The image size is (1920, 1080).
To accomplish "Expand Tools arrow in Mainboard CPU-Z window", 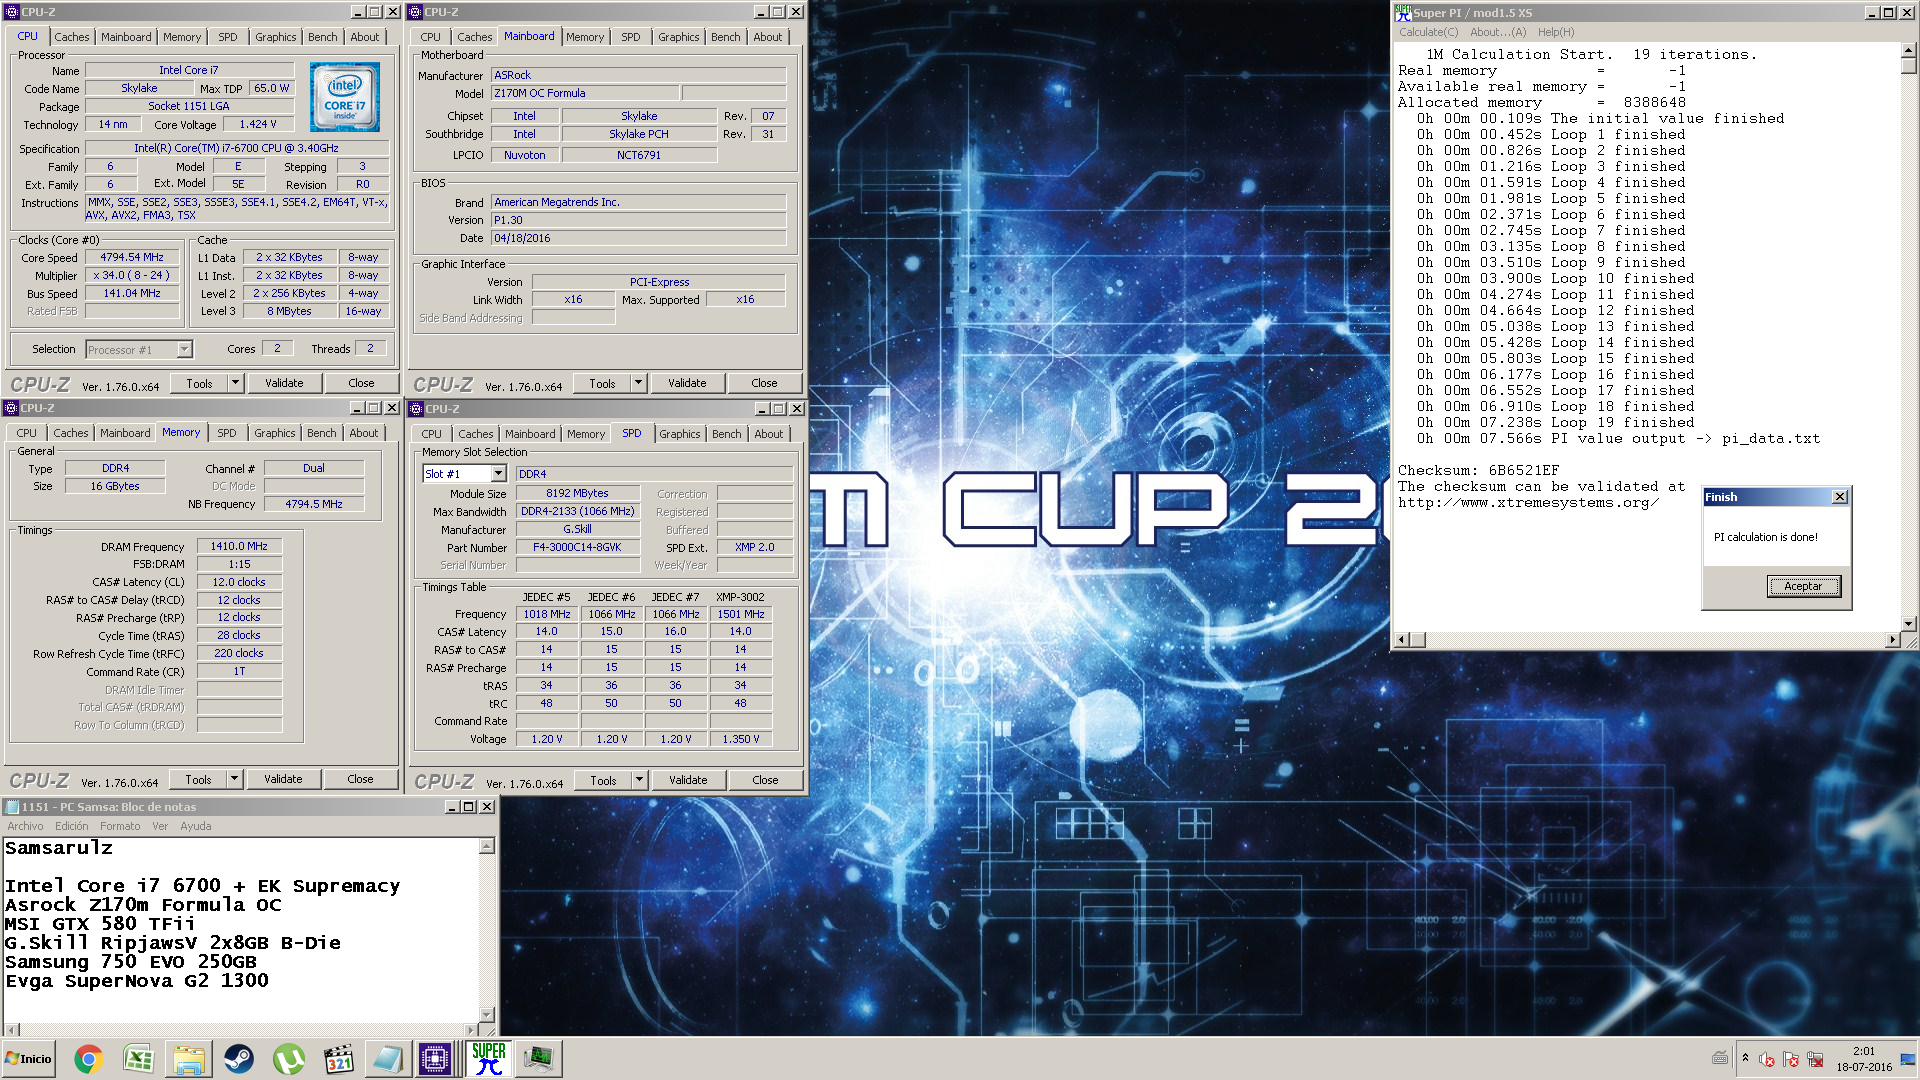I will (x=638, y=383).
